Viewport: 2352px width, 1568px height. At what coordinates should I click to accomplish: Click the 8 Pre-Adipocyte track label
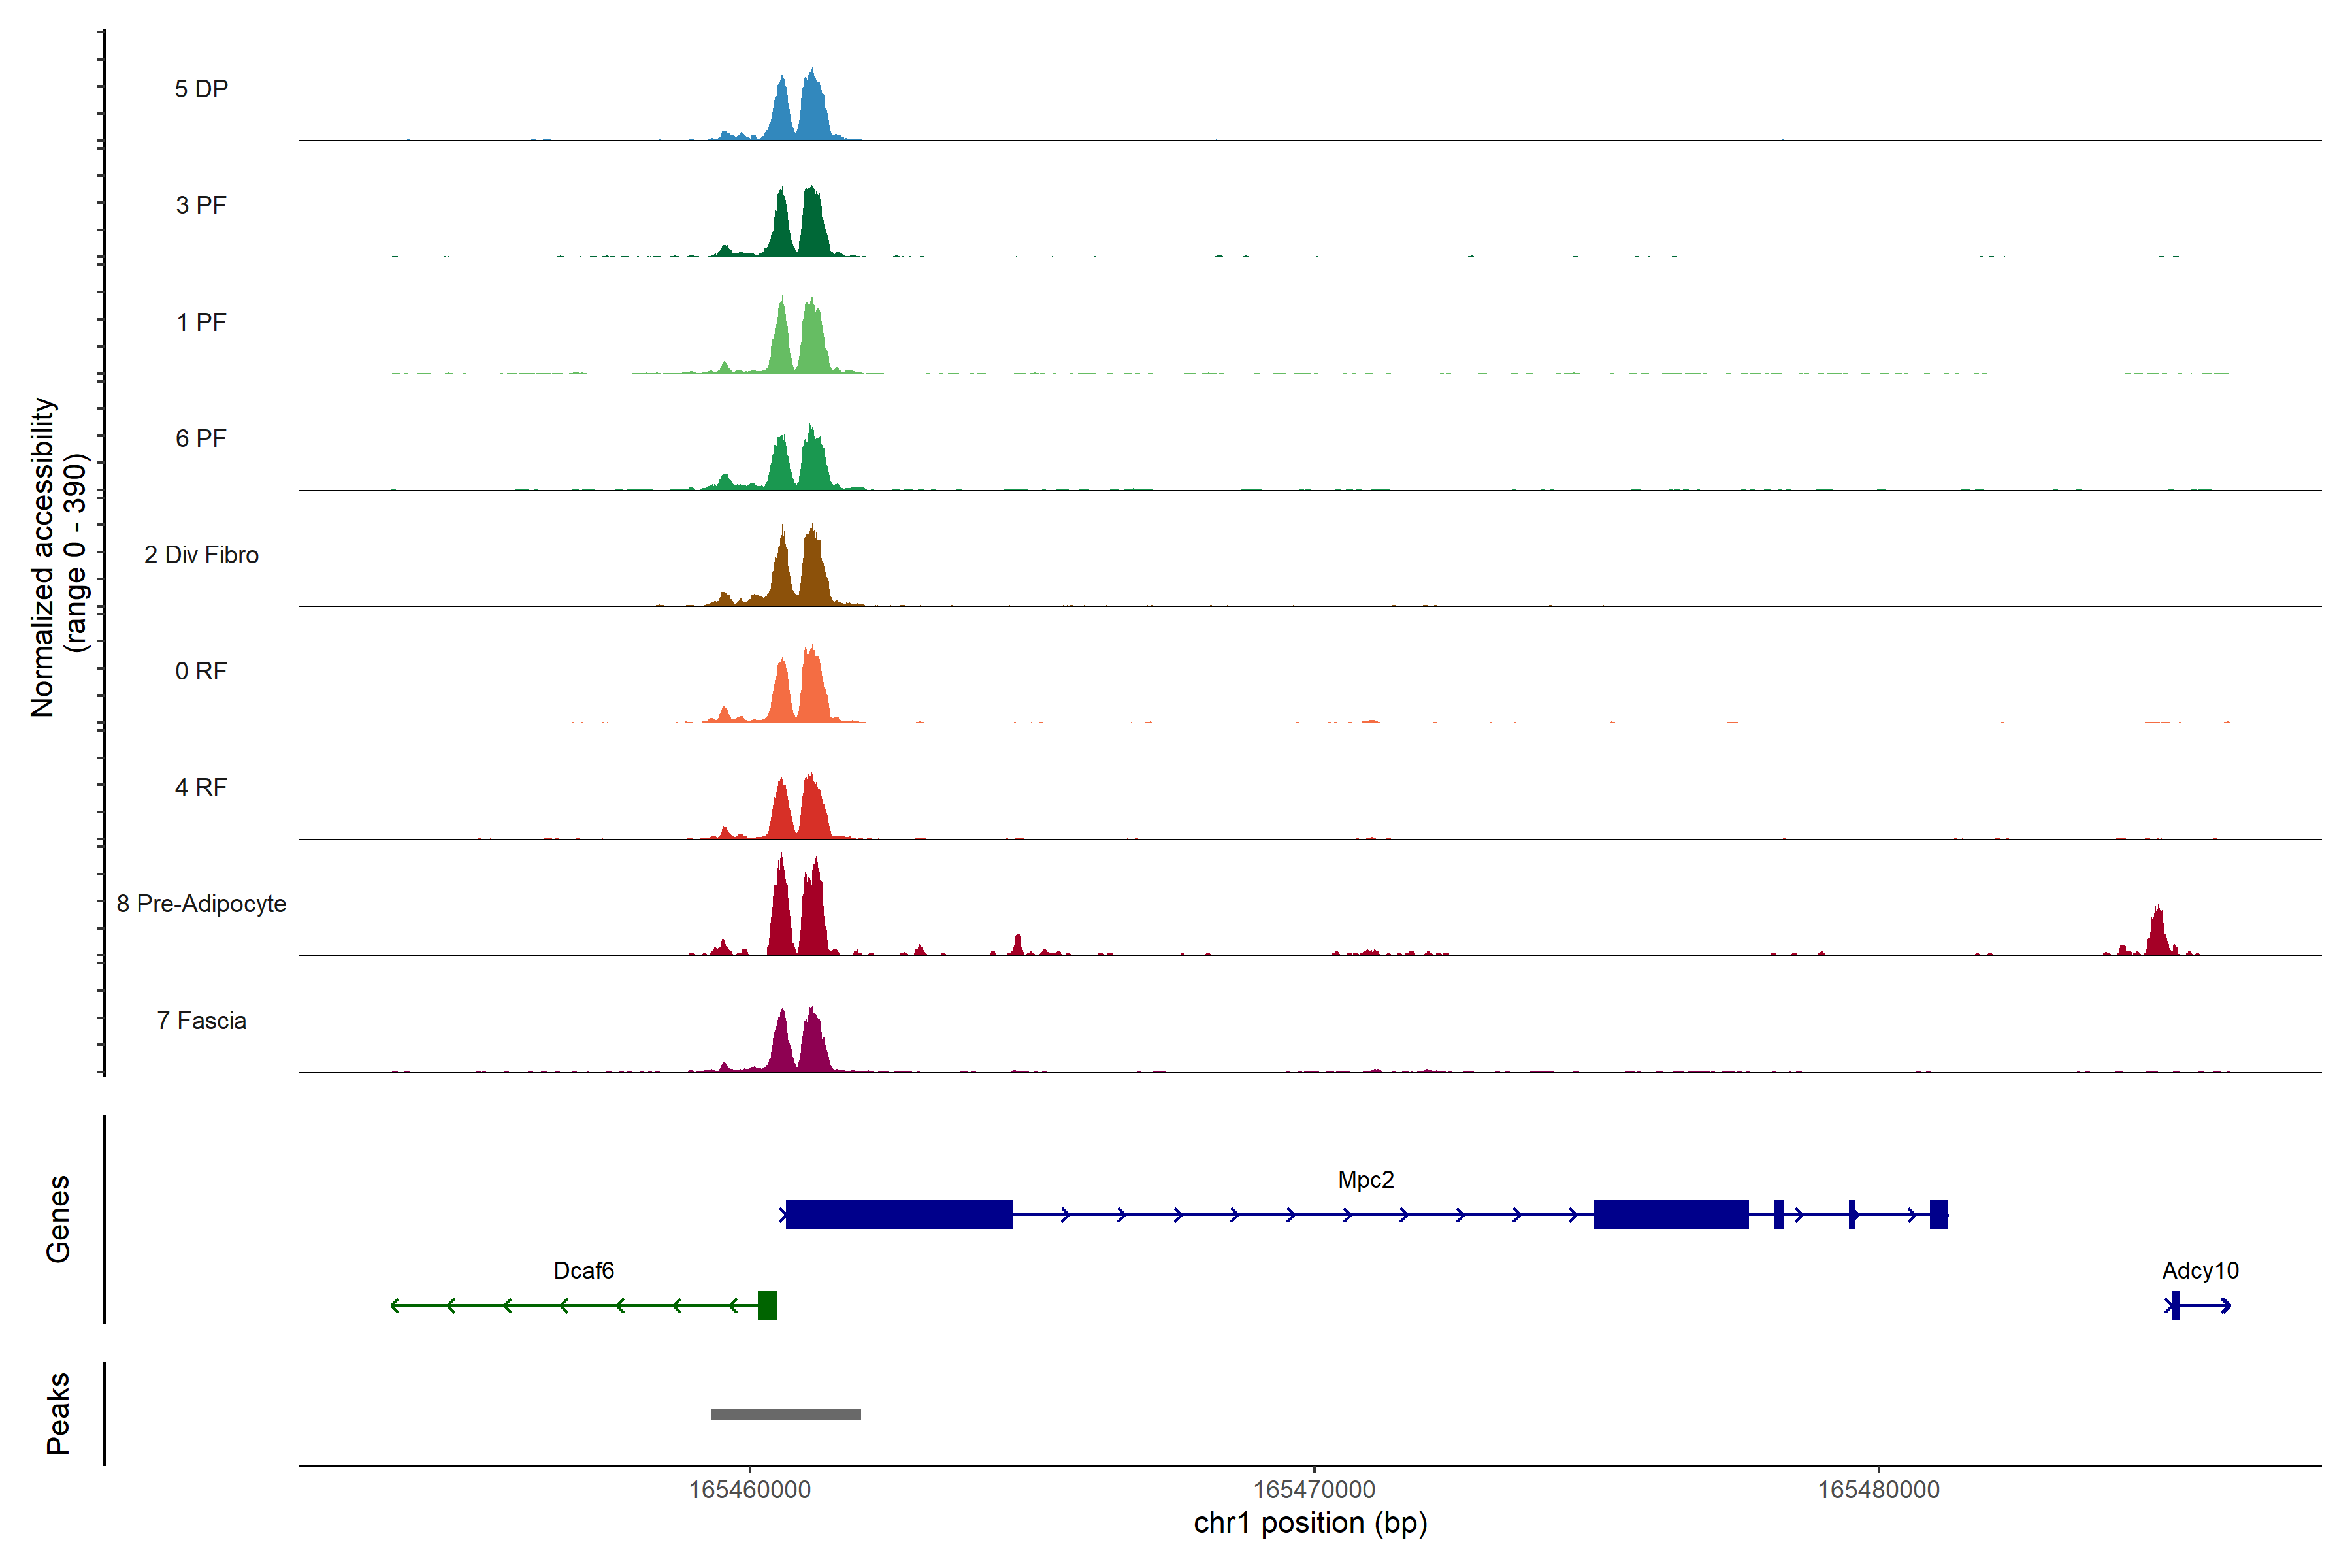201,904
